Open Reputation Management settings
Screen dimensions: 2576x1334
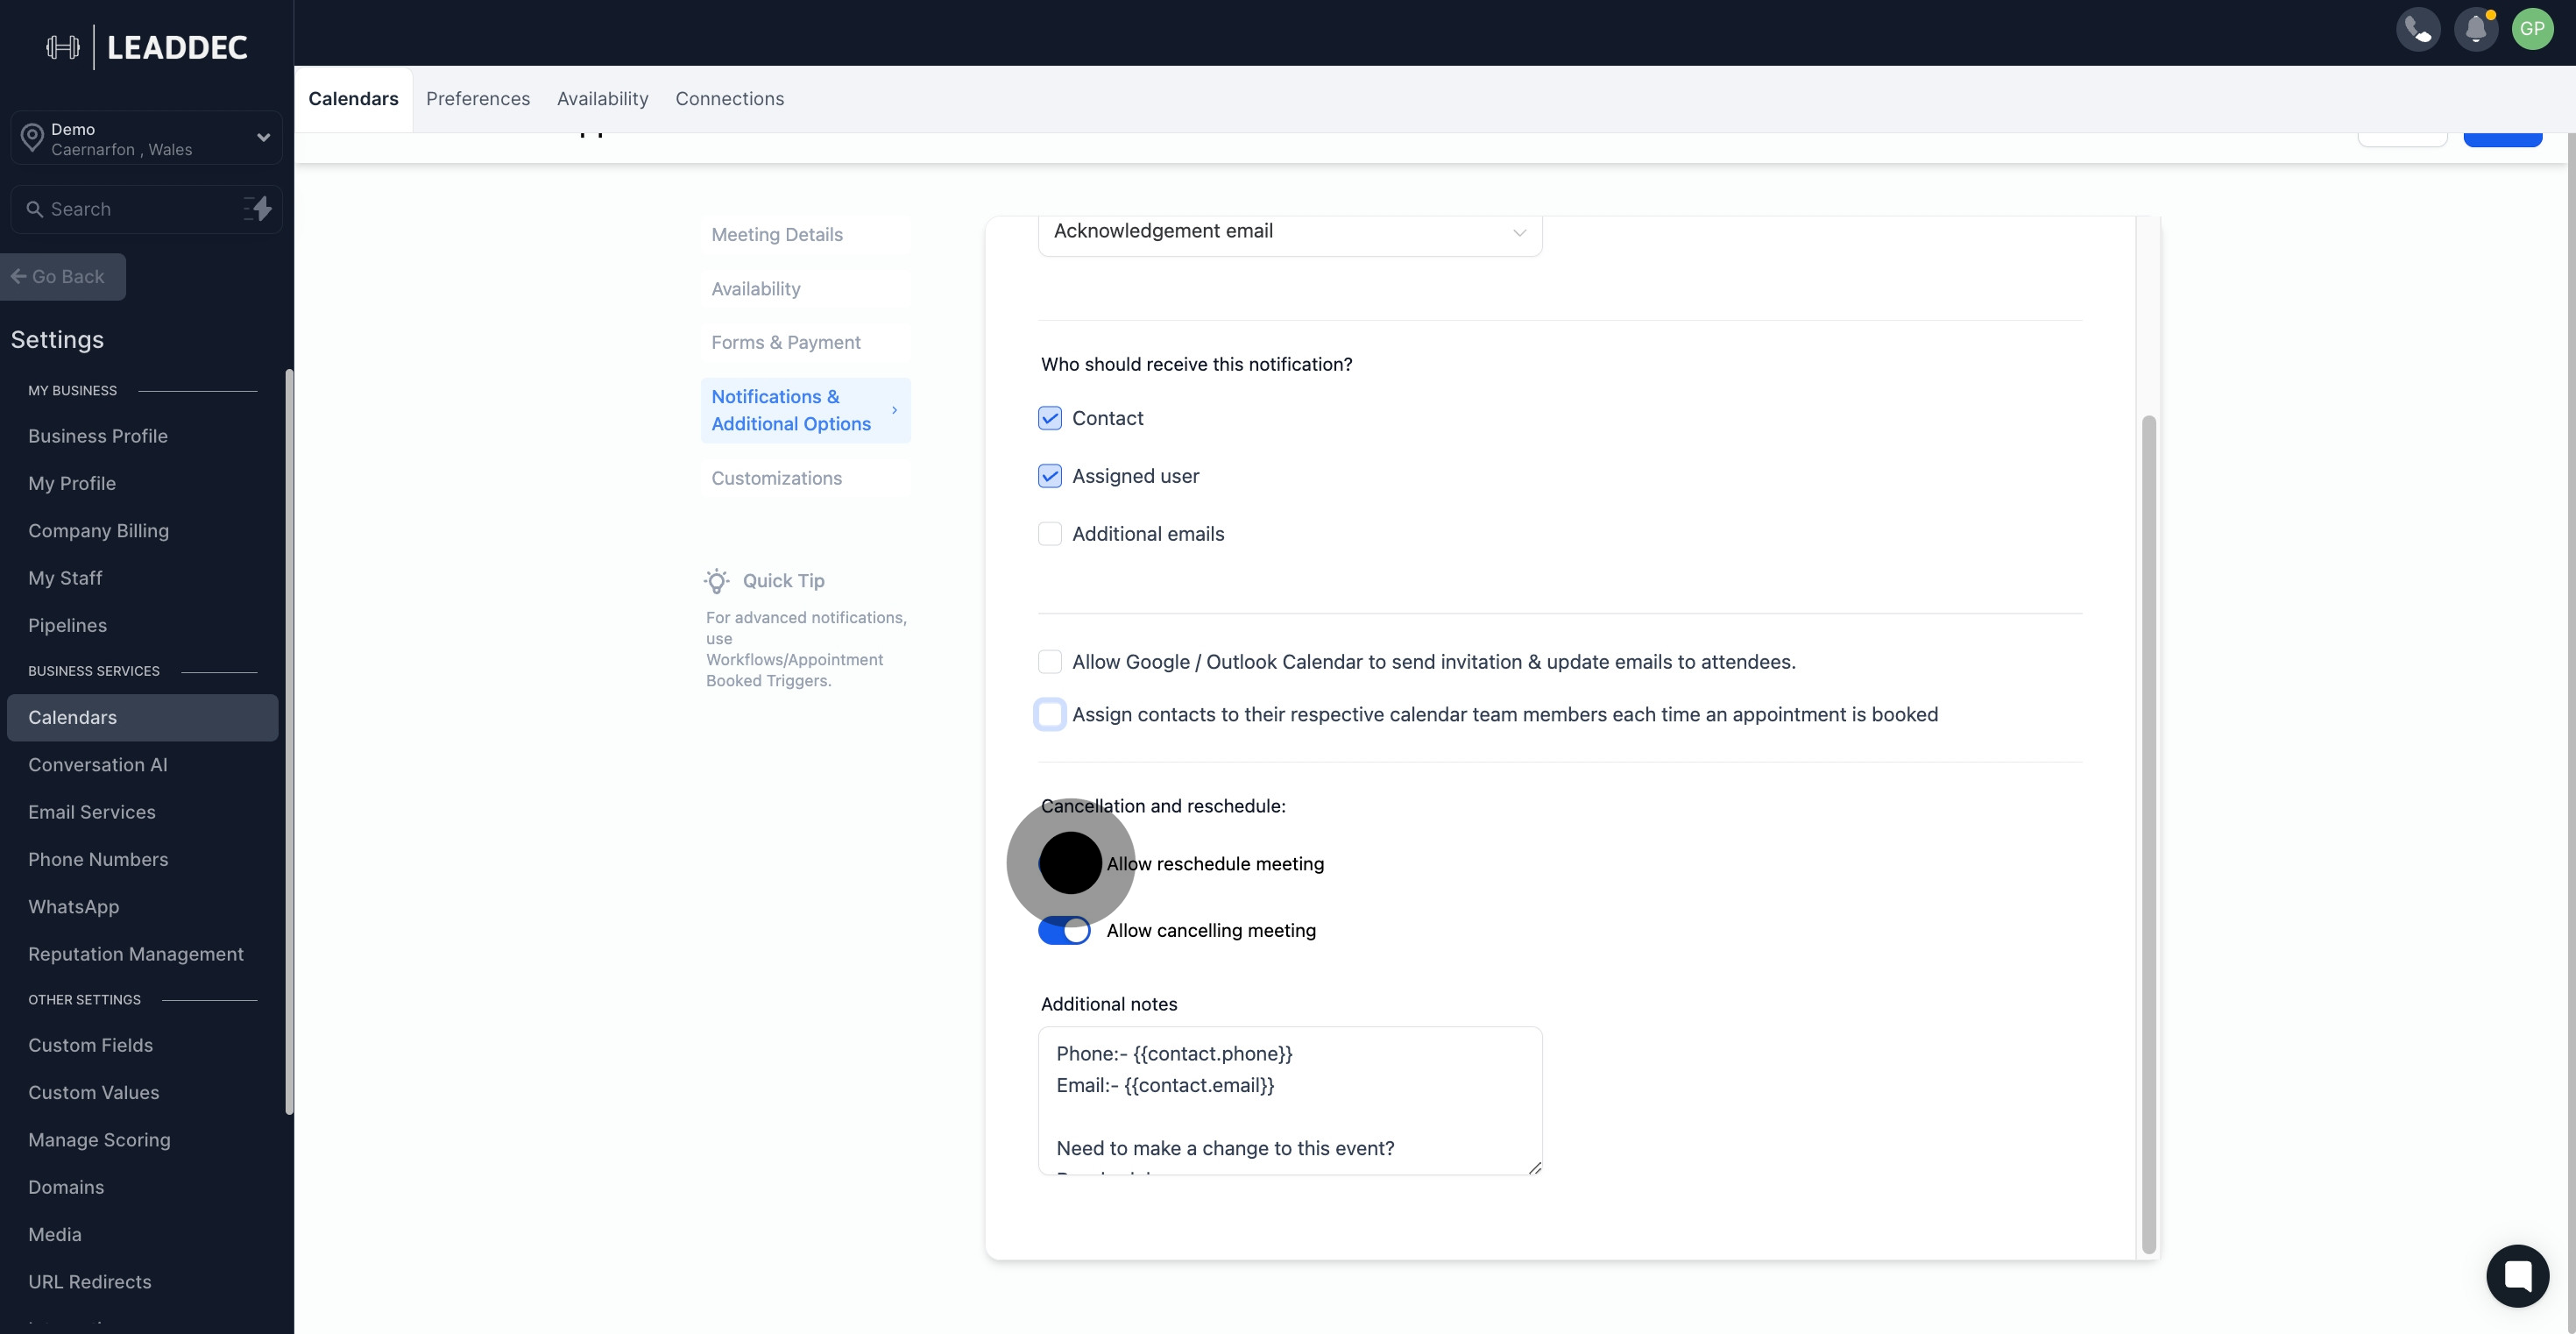point(136,954)
